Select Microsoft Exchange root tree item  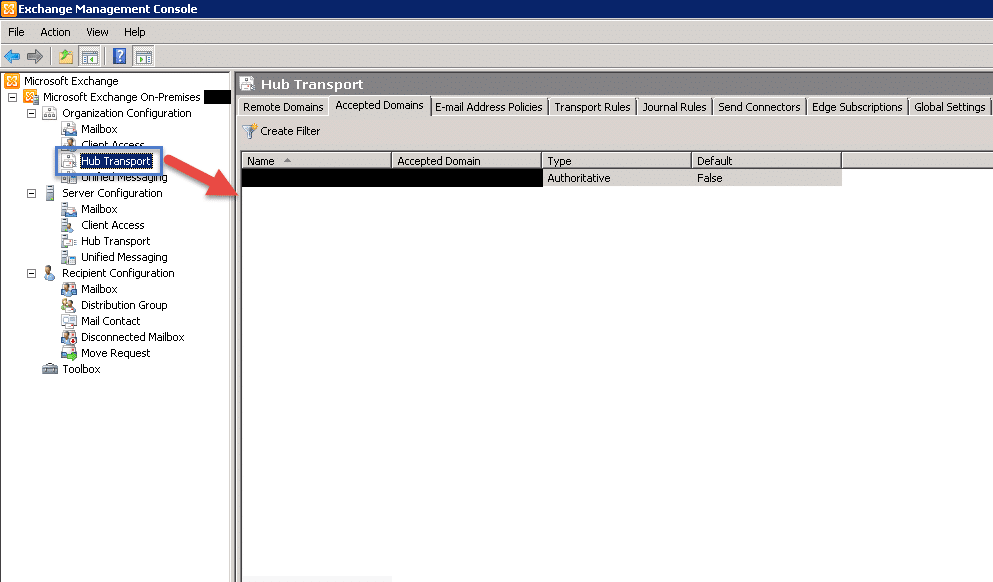71,81
